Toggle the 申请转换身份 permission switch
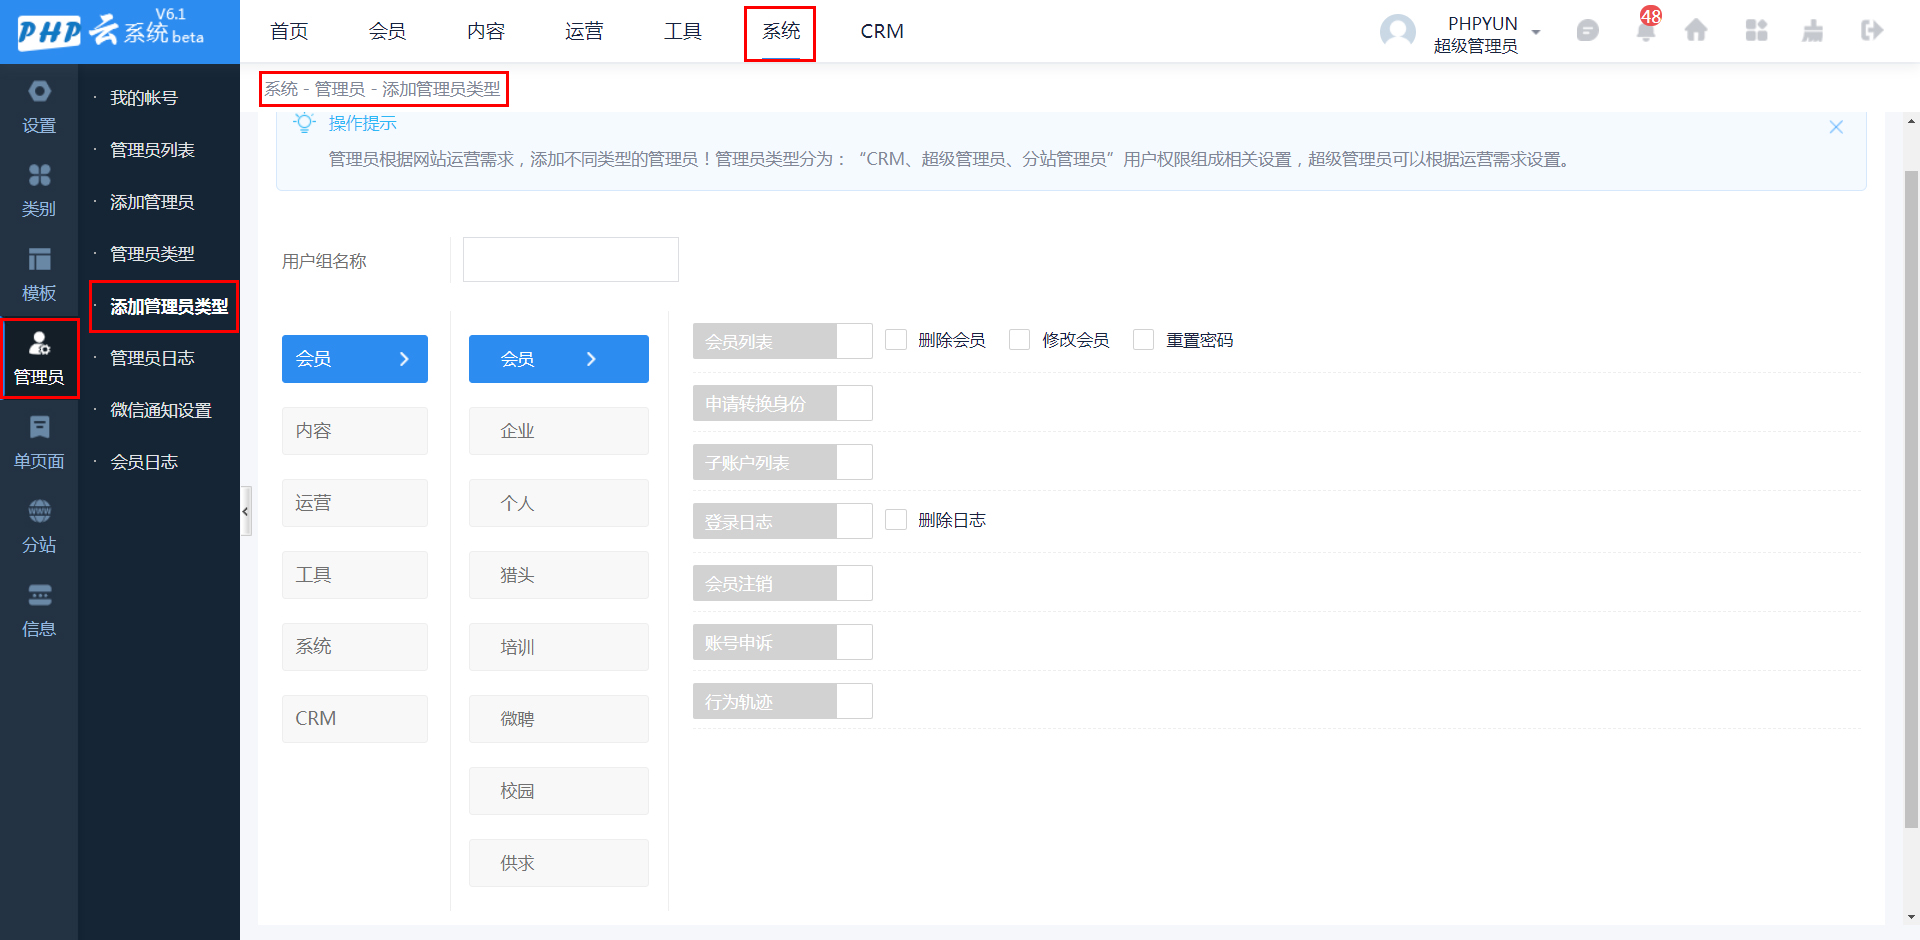Screen dimensions: 1920x940 (783, 403)
